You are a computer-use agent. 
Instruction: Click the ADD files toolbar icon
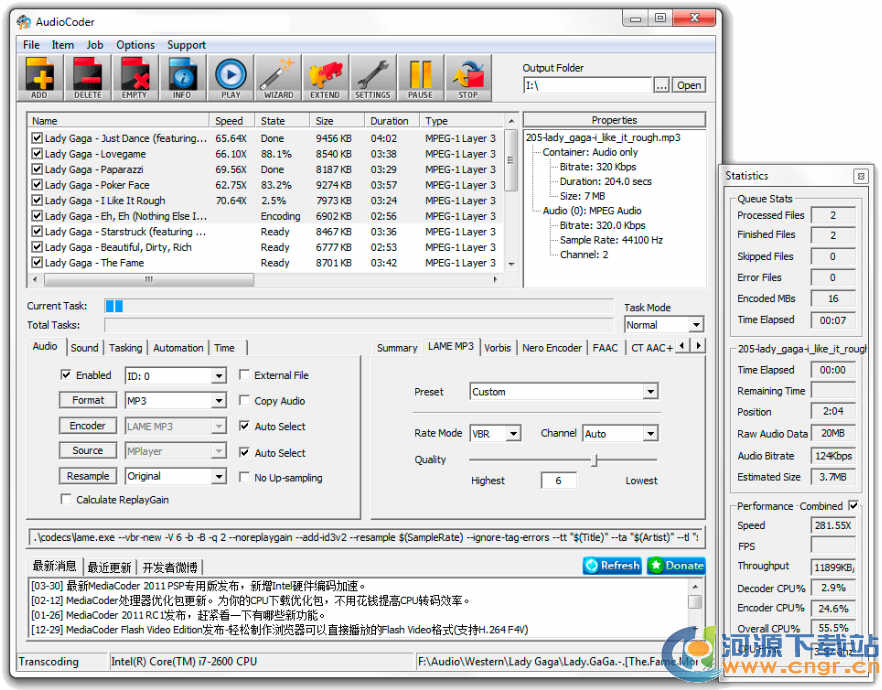[40, 78]
